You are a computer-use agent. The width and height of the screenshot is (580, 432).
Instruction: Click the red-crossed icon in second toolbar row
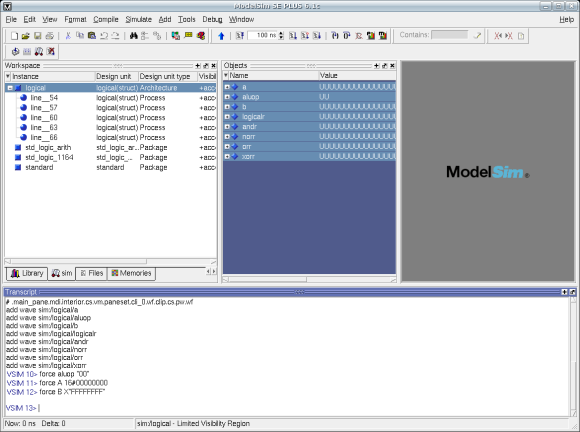pos(51,51)
